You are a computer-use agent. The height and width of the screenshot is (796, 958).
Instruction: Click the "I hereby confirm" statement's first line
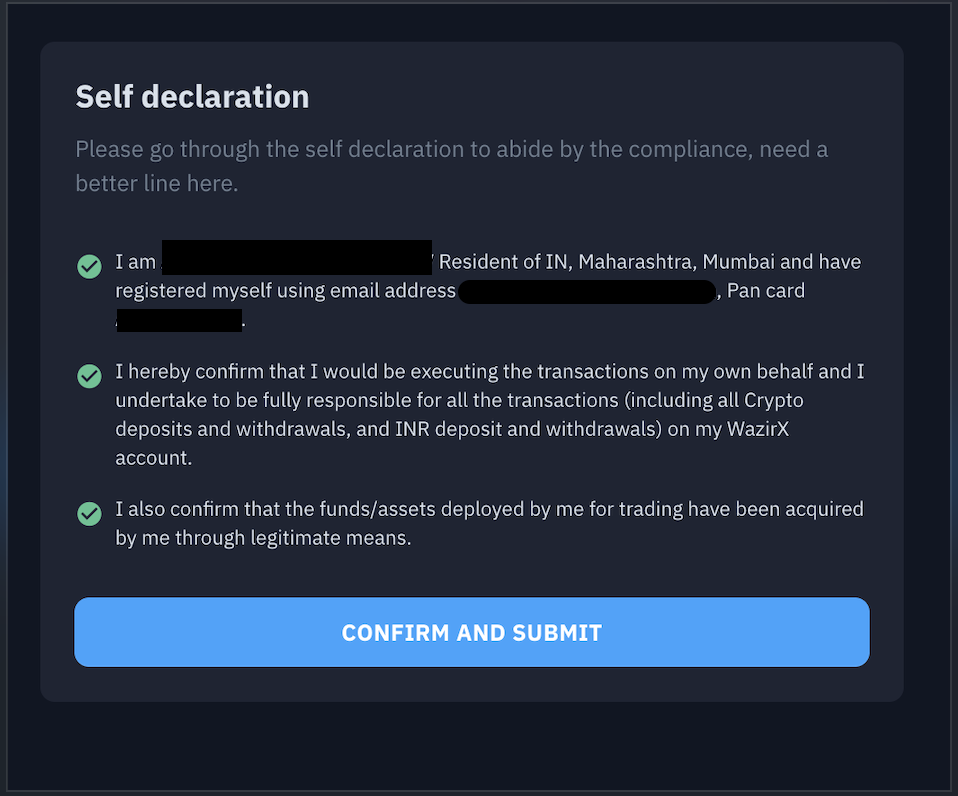[x=489, y=373]
